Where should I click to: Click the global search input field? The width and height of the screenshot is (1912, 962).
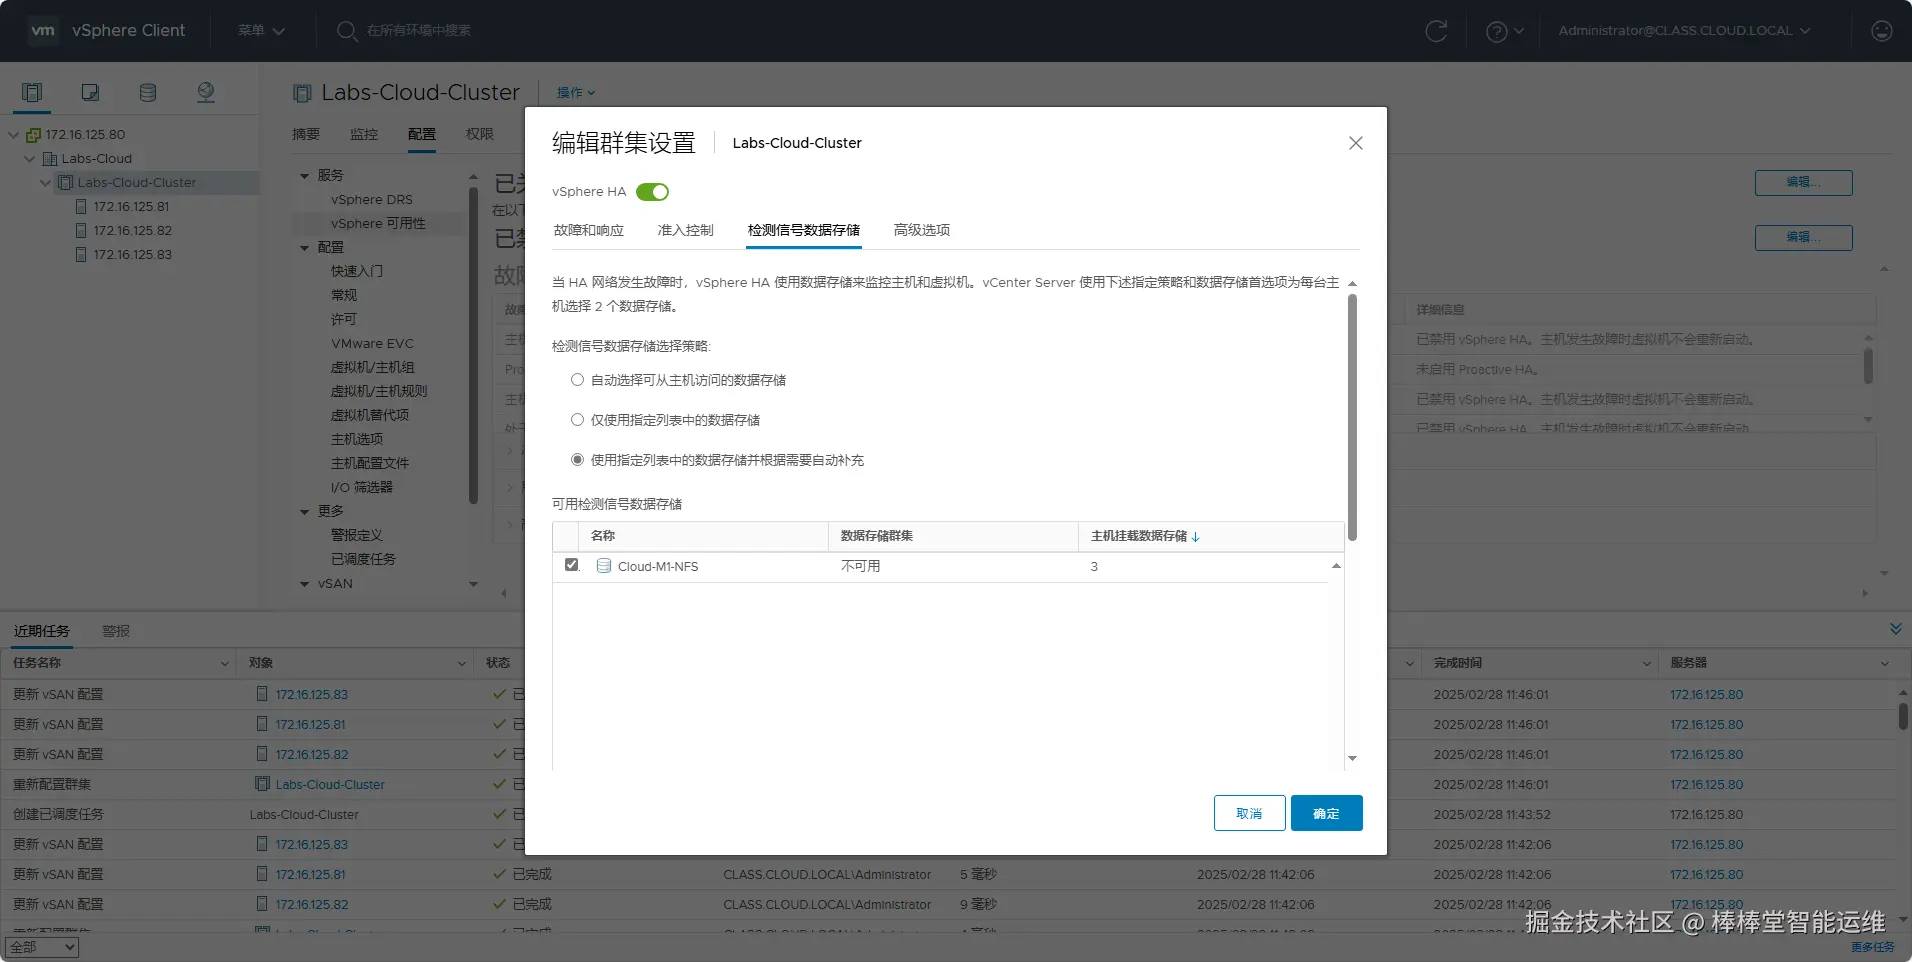[420, 31]
